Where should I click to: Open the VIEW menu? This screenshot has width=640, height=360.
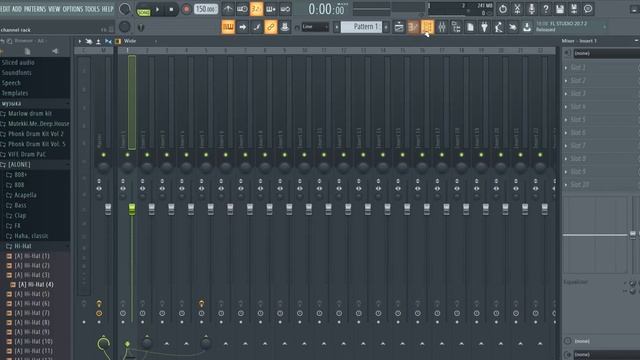[x=54, y=9]
